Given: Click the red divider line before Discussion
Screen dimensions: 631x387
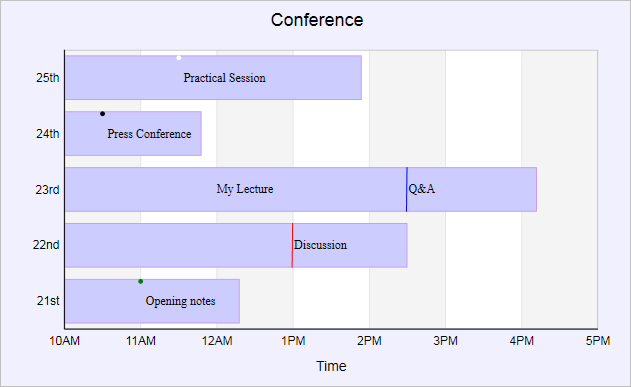Looking at the screenshot, I should [x=293, y=245].
